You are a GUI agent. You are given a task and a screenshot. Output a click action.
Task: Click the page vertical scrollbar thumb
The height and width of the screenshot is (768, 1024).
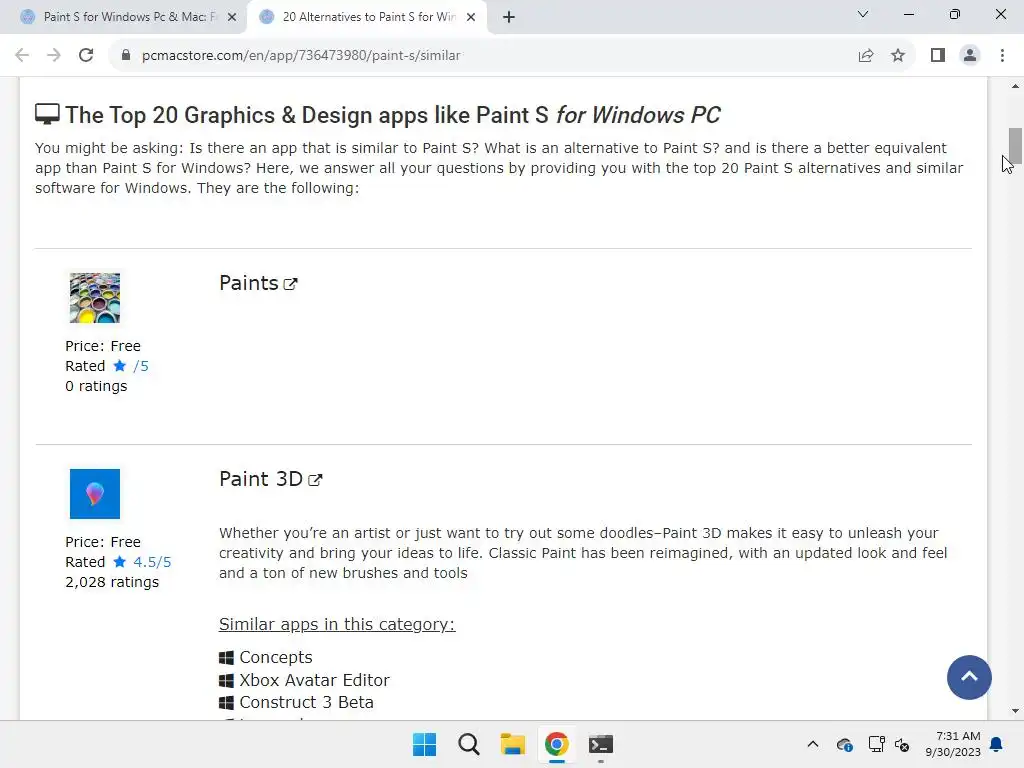[x=1015, y=146]
